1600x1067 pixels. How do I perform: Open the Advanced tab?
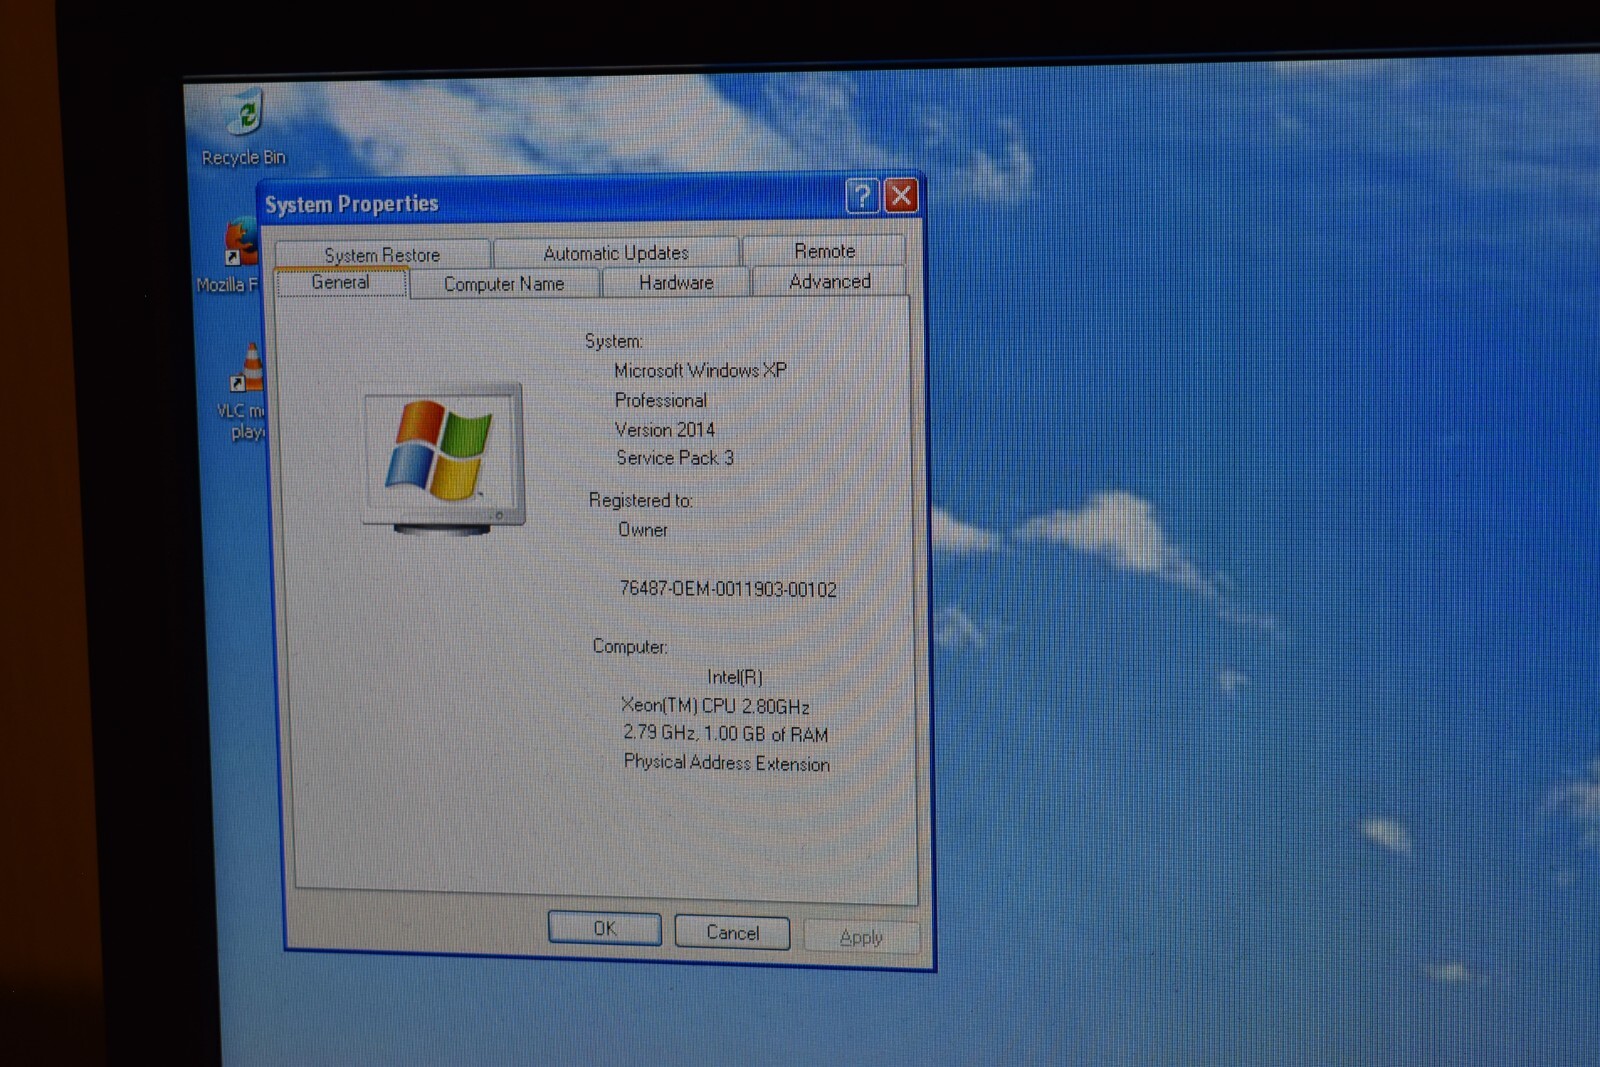pyautogui.click(x=829, y=282)
